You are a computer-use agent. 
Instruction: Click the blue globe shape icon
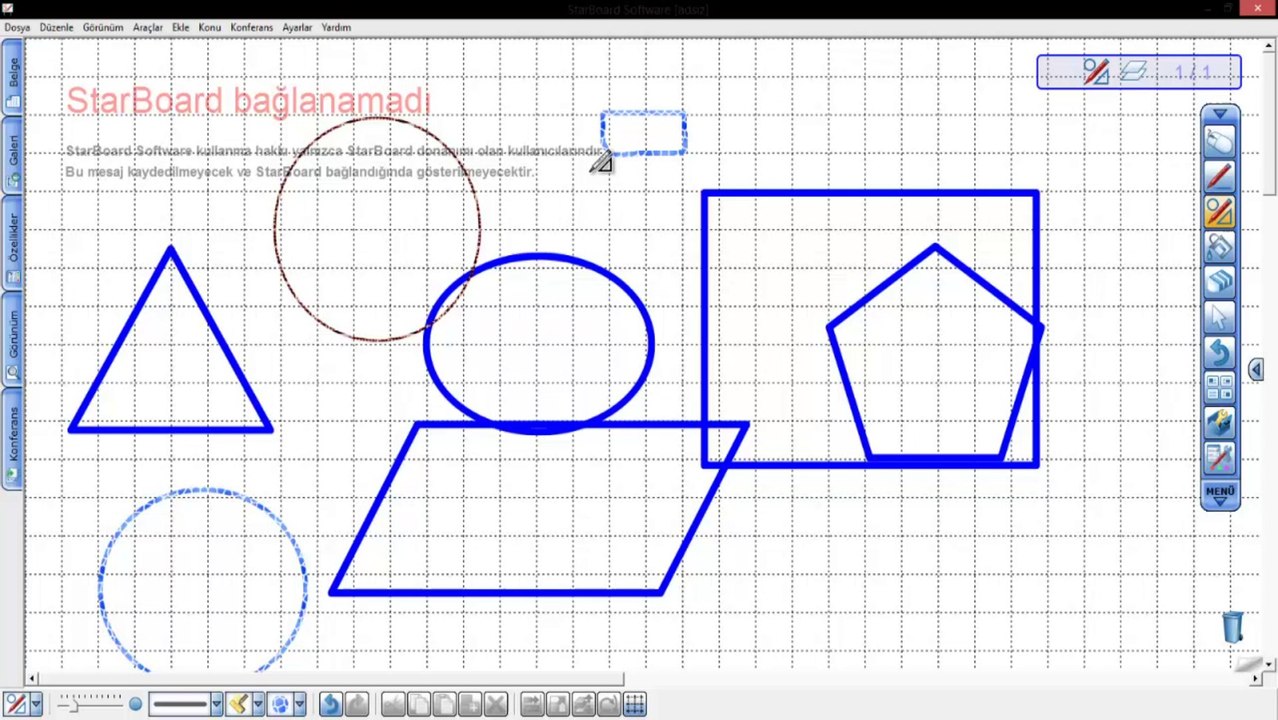coord(280,704)
